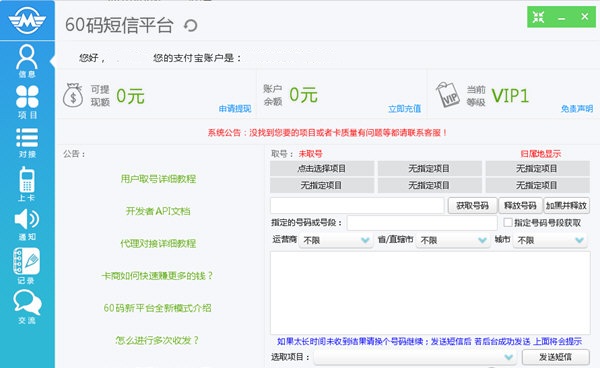The height and width of the screenshot is (368, 600).
Task: Click the 0元 value next to 账户余额
Action: coord(303,94)
